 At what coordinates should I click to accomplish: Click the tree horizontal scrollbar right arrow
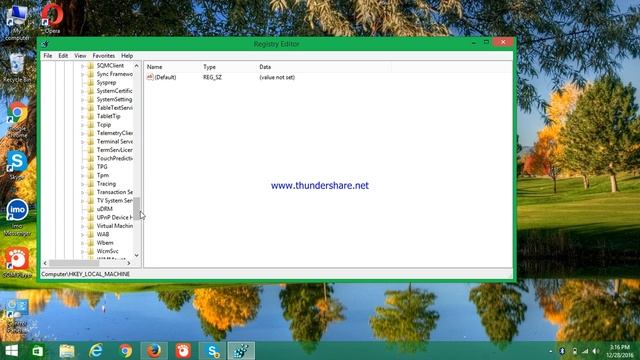(x=129, y=263)
